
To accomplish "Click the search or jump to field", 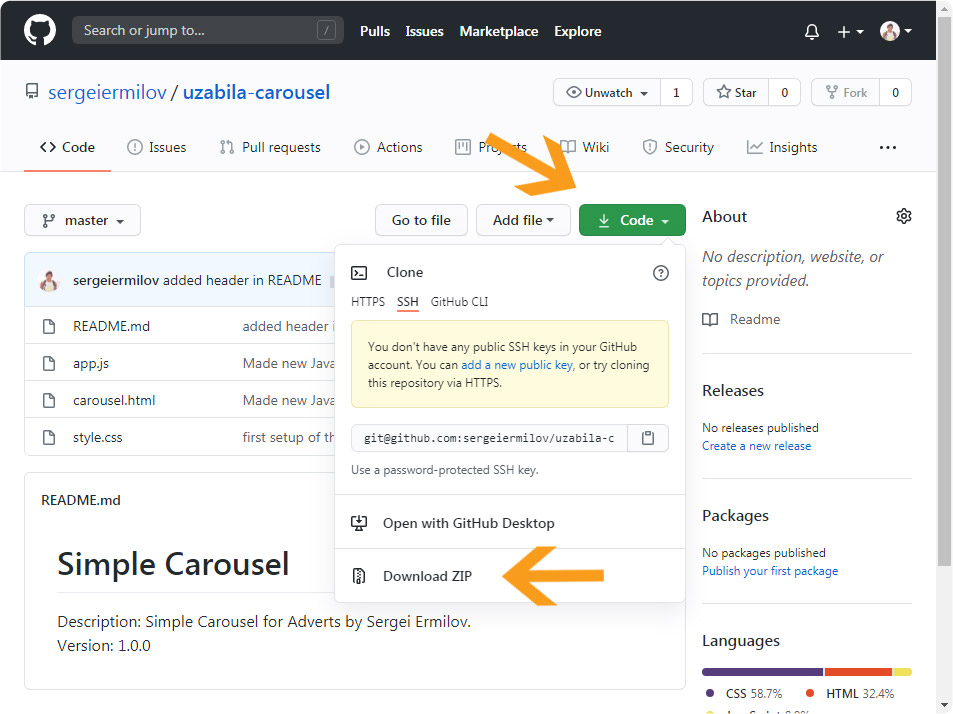I will [x=200, y=30].
